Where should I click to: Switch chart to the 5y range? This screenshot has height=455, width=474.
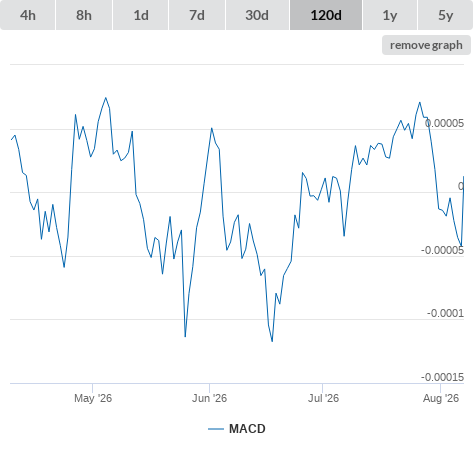click(x=446, y=15)
